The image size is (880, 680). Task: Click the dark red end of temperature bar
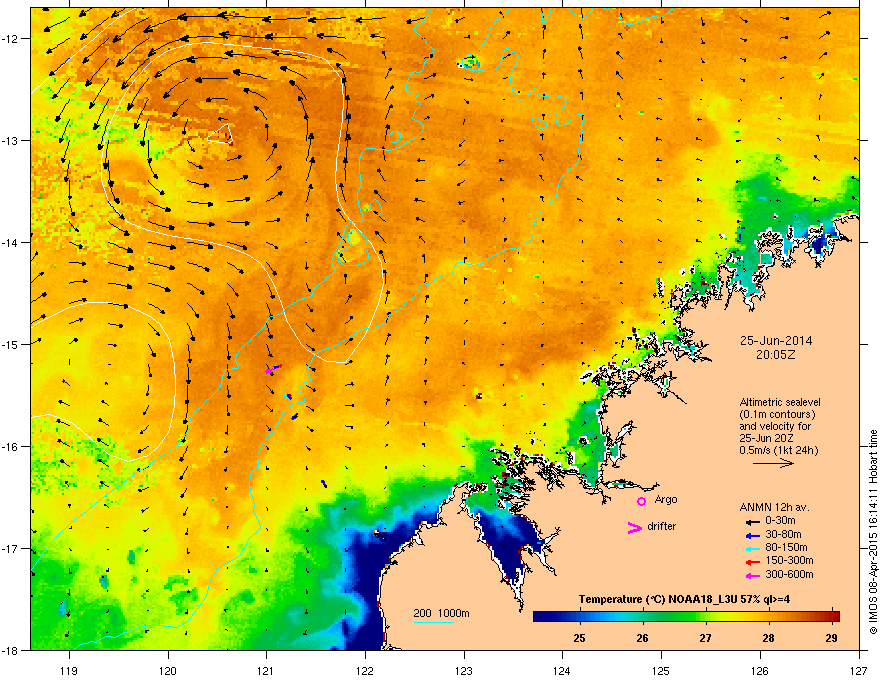tap(834, 617)
